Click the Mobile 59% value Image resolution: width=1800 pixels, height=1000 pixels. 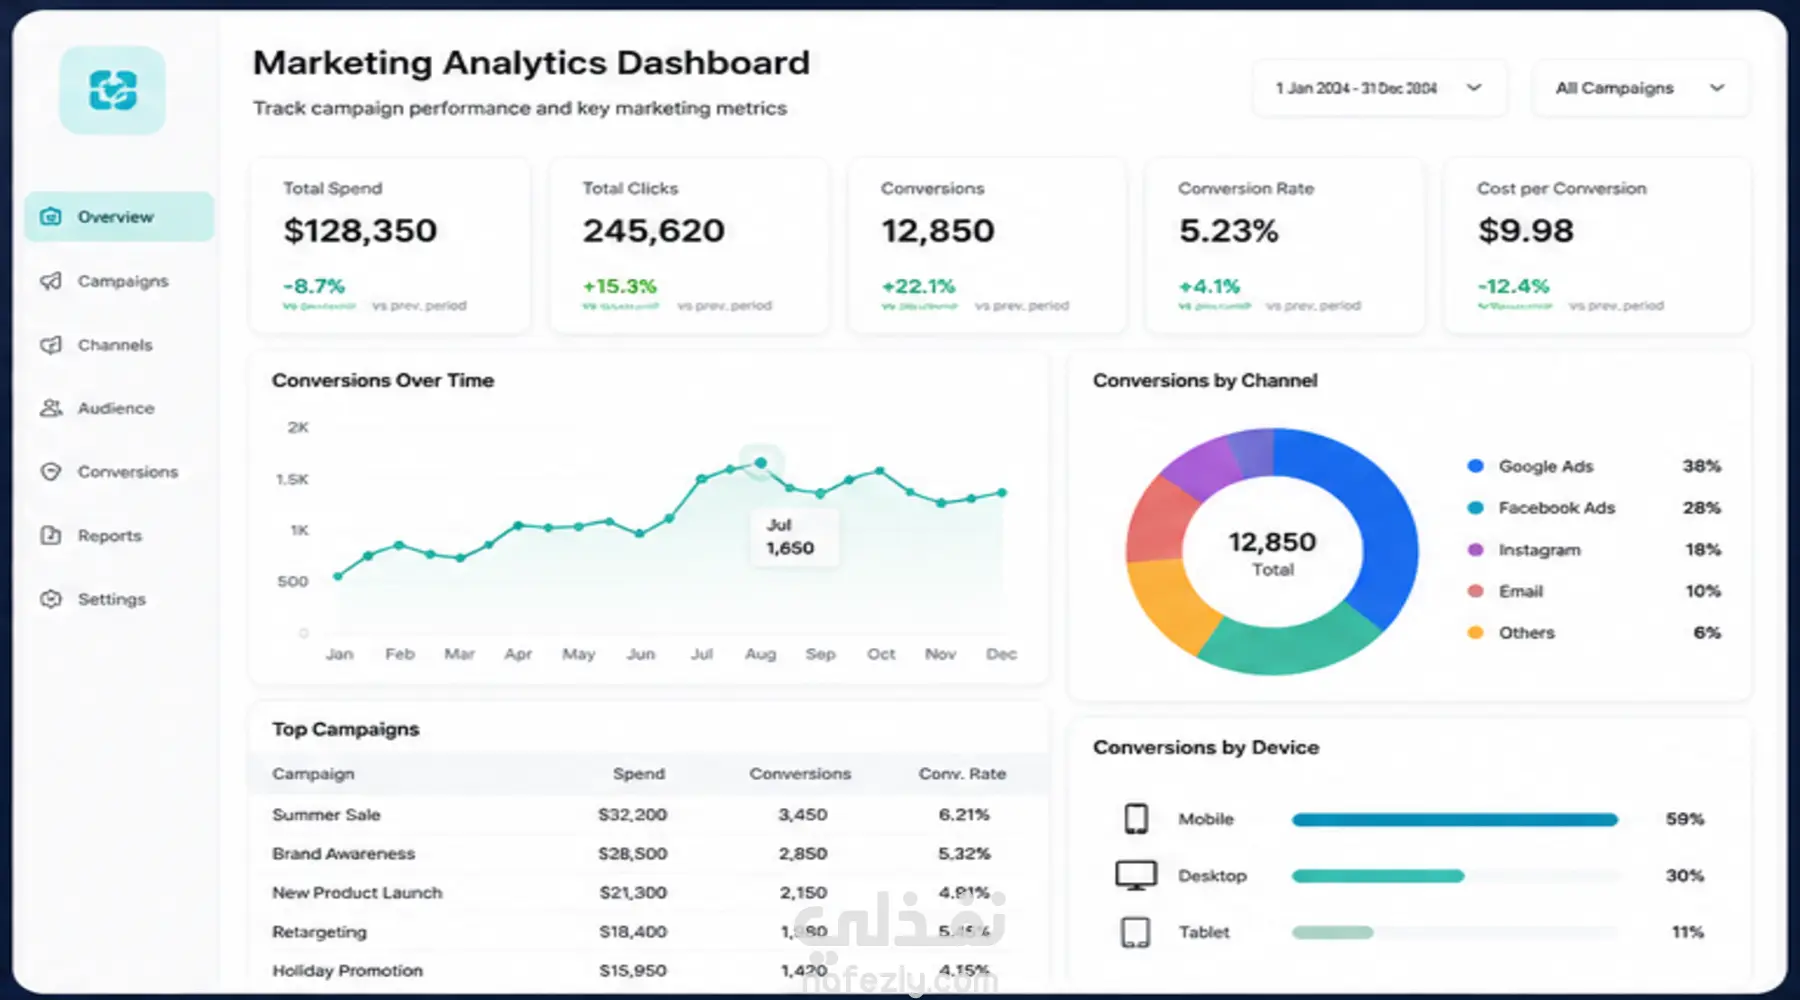coord(1685,819)
